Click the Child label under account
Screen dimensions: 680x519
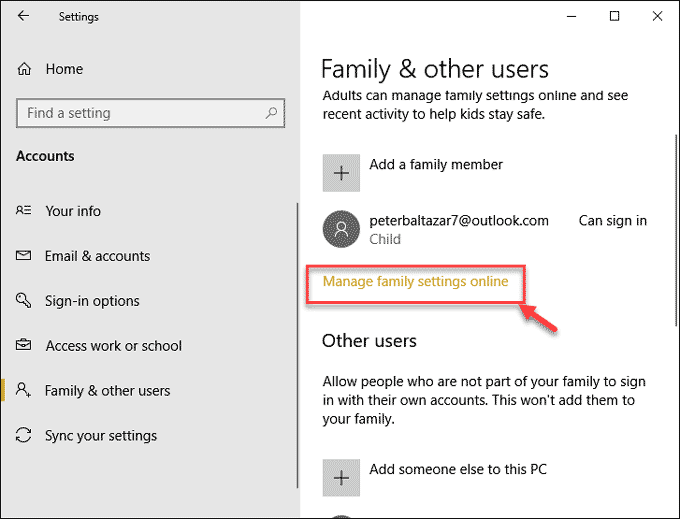385,239
